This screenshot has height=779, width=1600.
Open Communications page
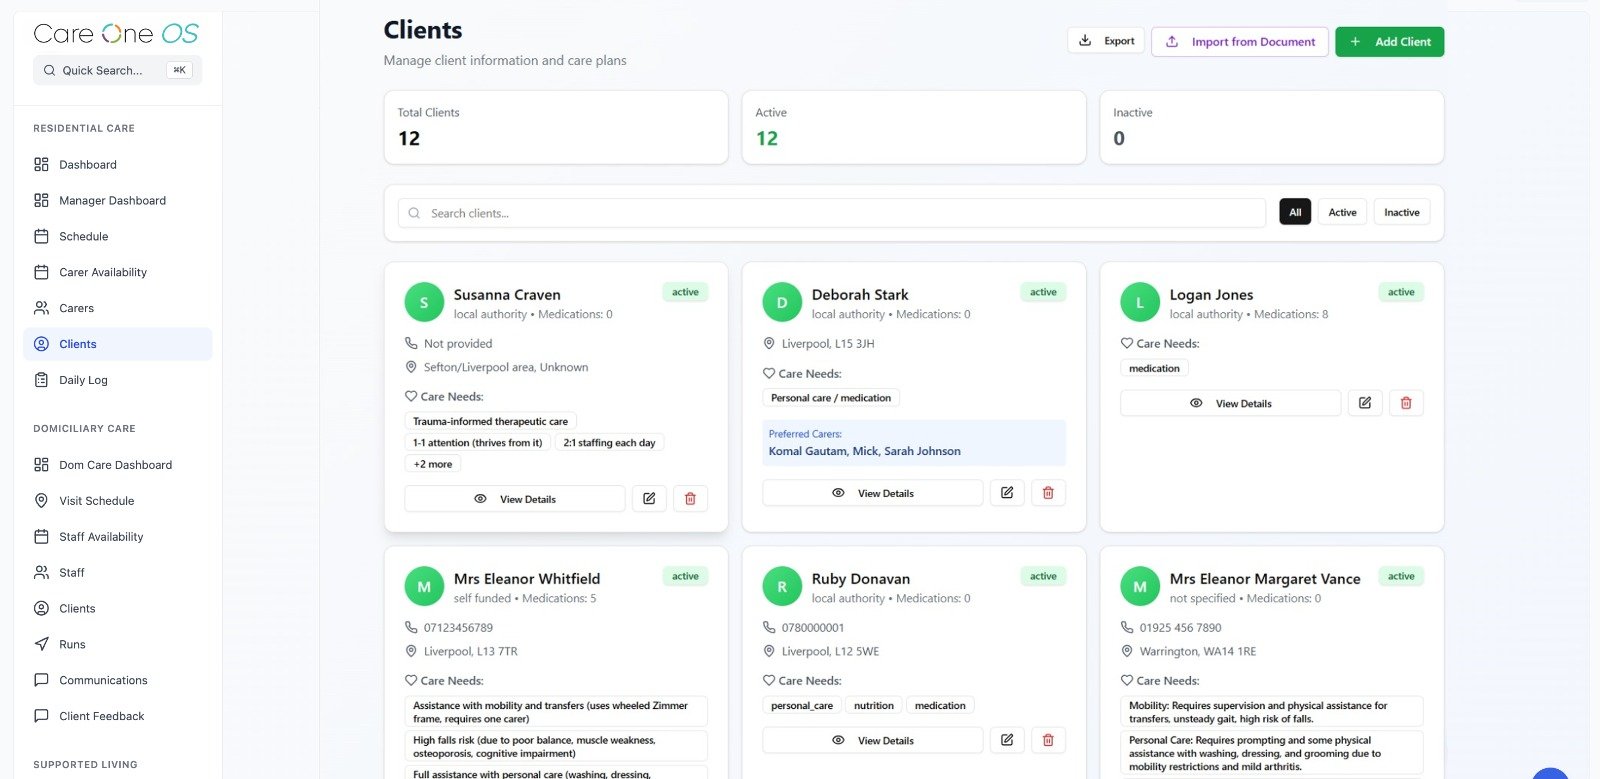(x=117, y=681)
